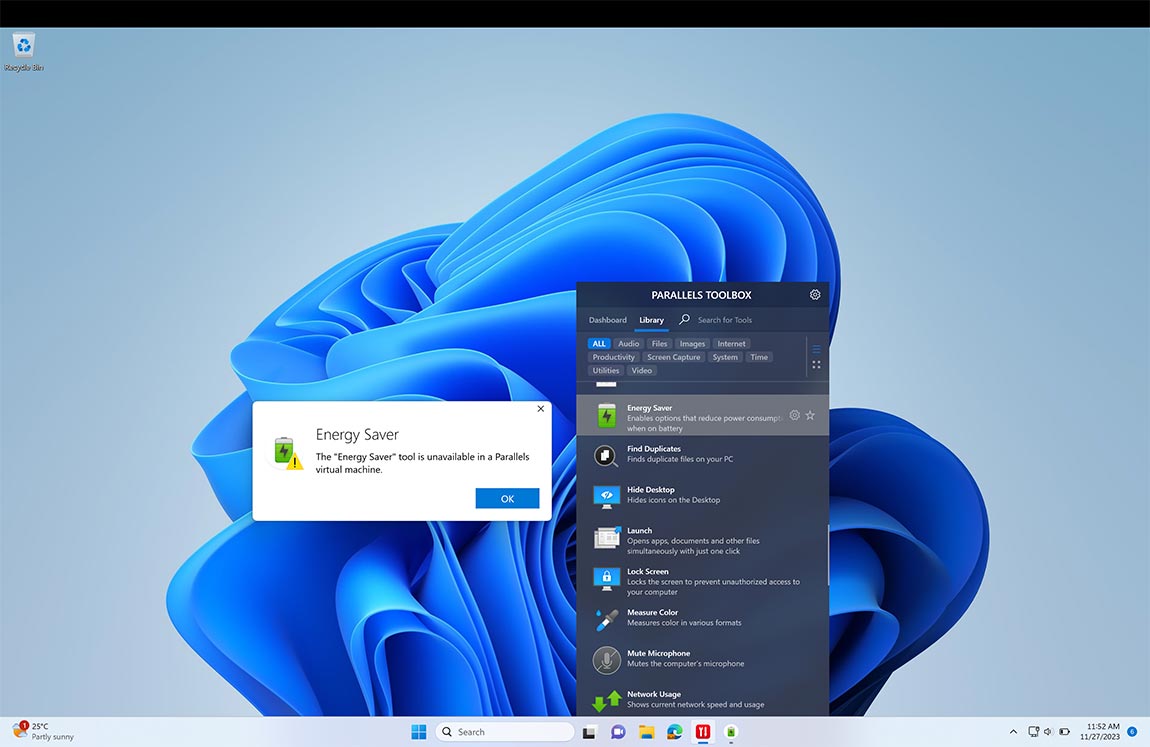Open Parallels Toolbox settings gear
The image size is (1150, 747).
point(814,294)
